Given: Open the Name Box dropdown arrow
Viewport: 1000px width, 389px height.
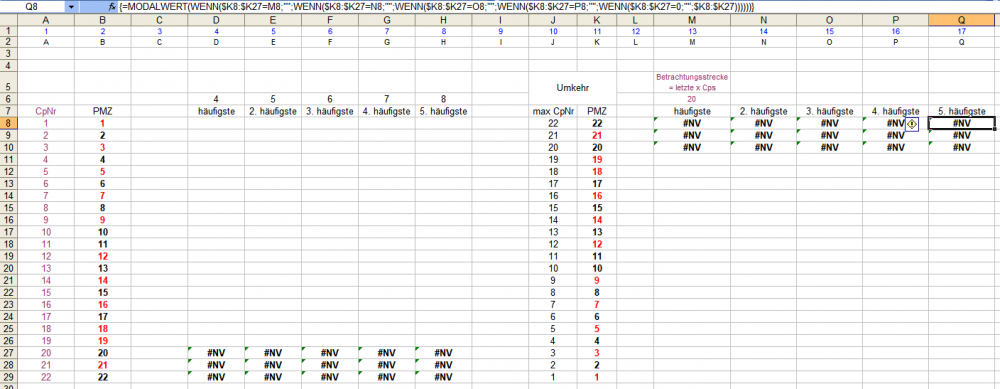Looking at the screenshot, I should tap(71, 6).
